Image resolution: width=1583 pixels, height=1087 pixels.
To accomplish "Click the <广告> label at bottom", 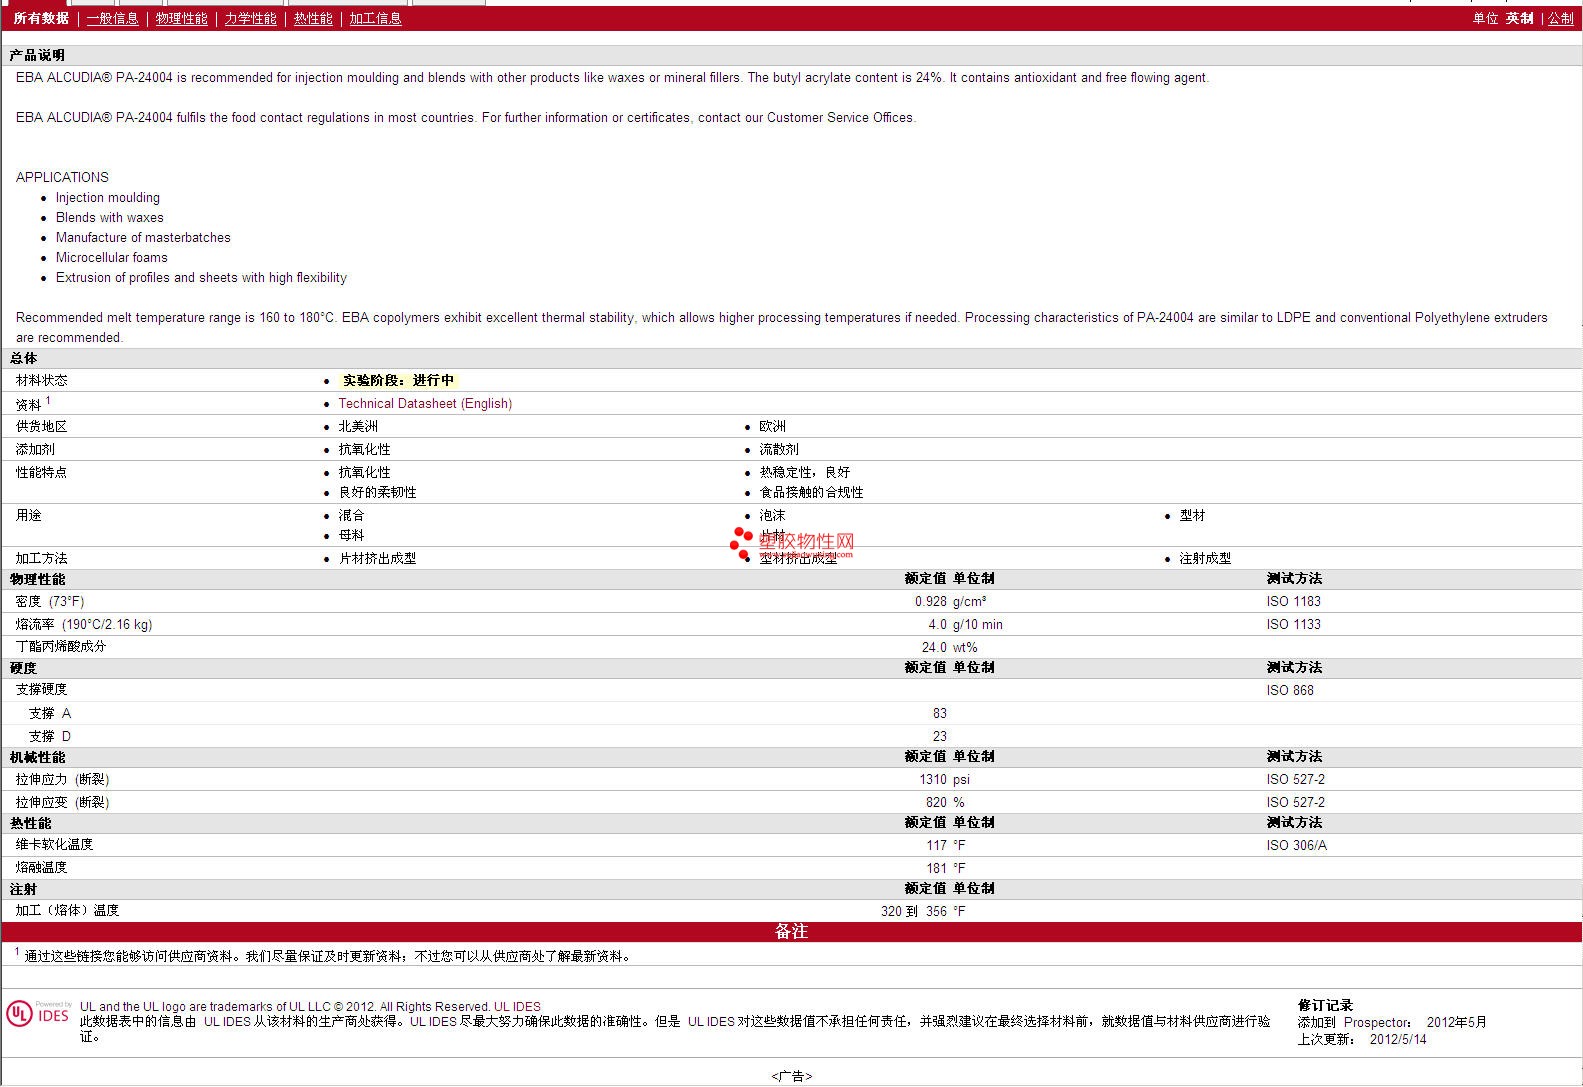I will pos(791,1076).
